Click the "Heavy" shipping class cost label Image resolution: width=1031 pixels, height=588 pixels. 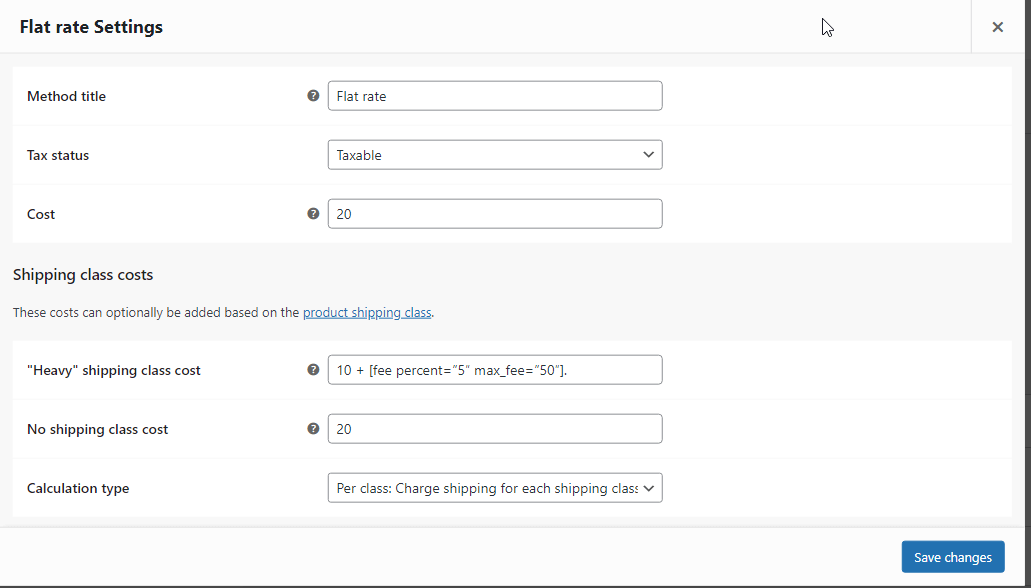point(114,370)
